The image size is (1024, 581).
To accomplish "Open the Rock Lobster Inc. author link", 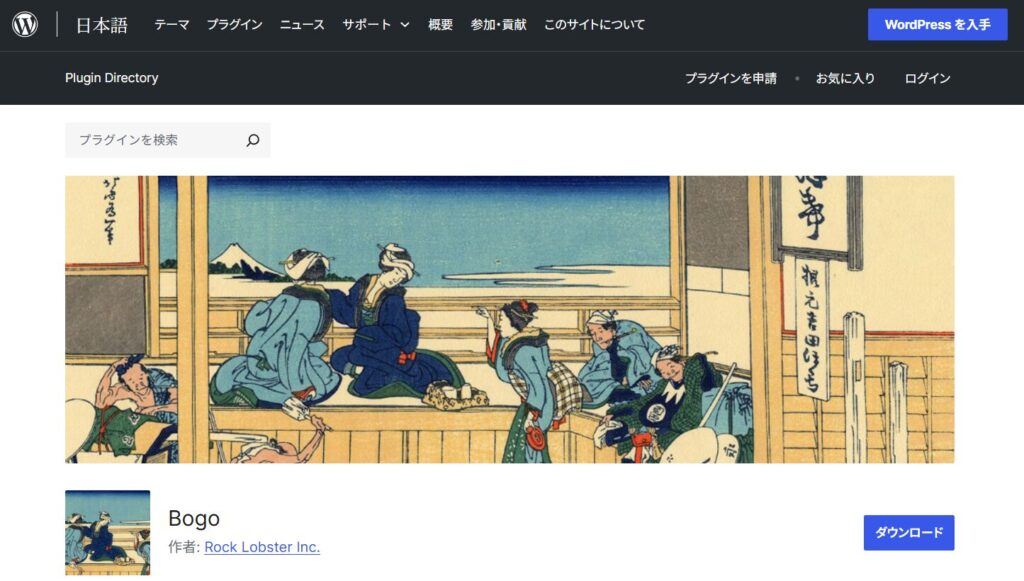I will pyautogui.click(x=262, y=547).
